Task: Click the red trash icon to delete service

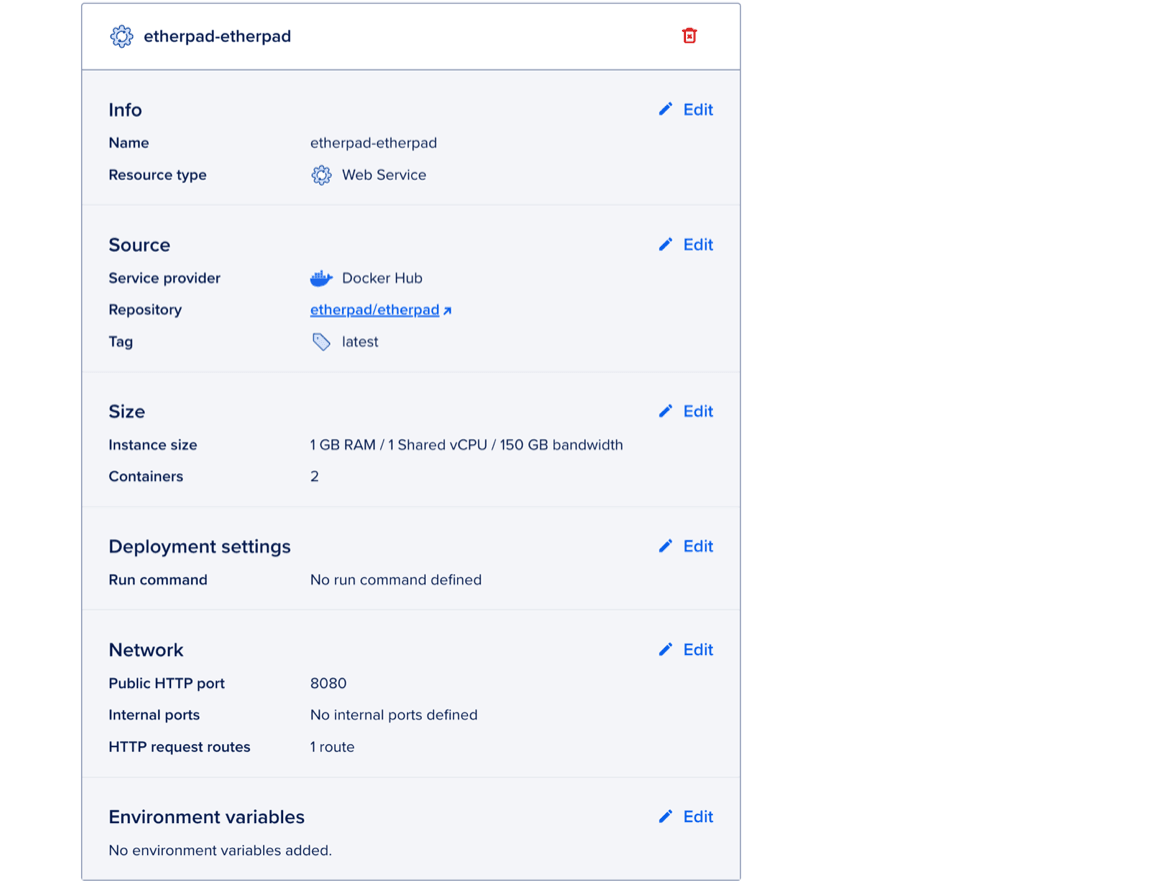Action: (689, 35)
